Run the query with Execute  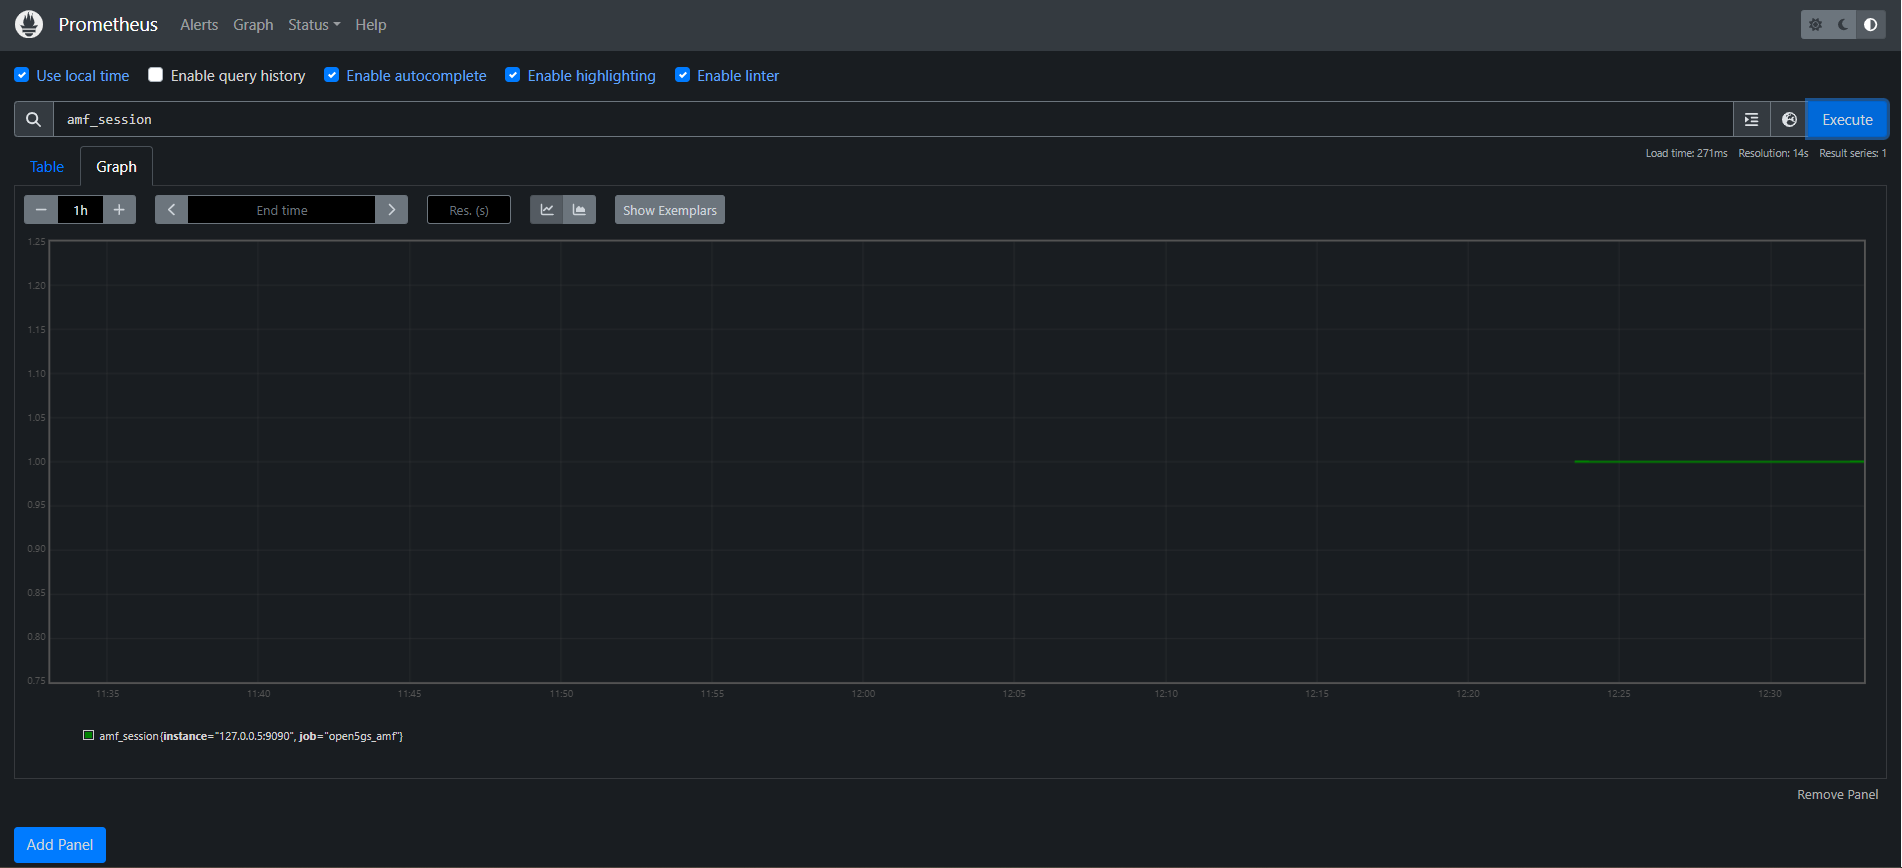pos(1847,120)
